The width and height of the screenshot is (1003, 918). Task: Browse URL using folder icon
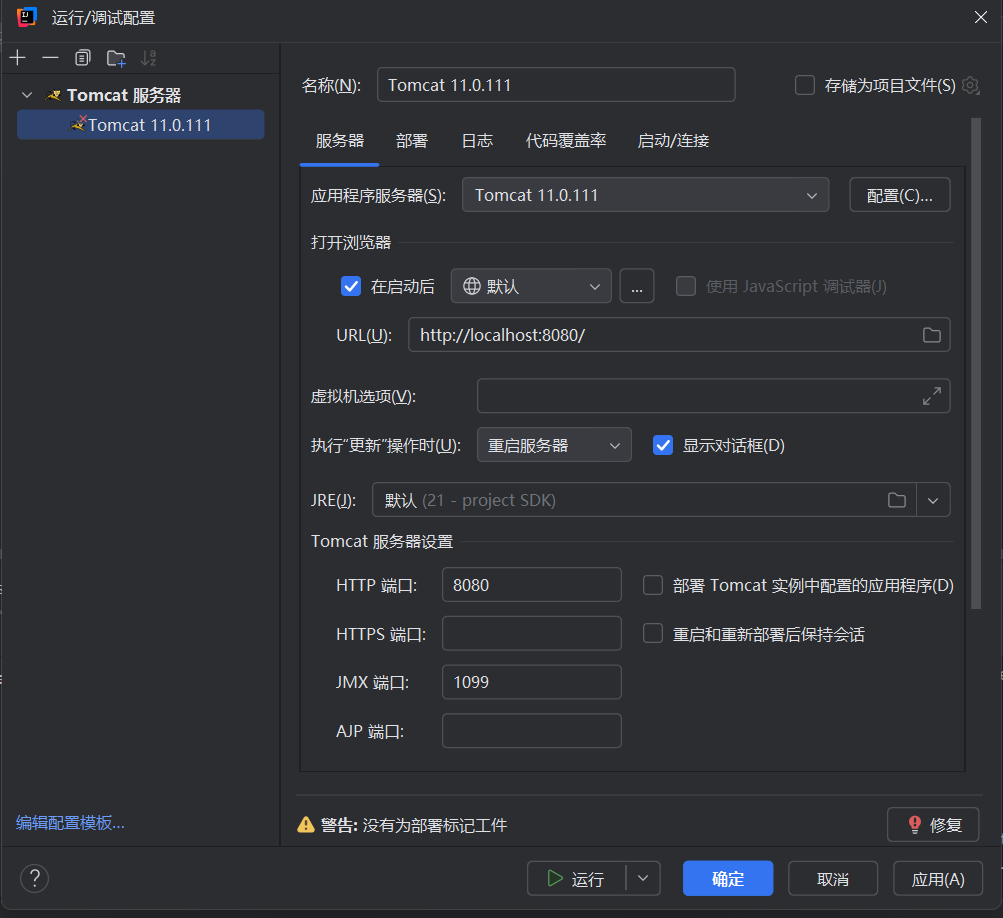931,335
